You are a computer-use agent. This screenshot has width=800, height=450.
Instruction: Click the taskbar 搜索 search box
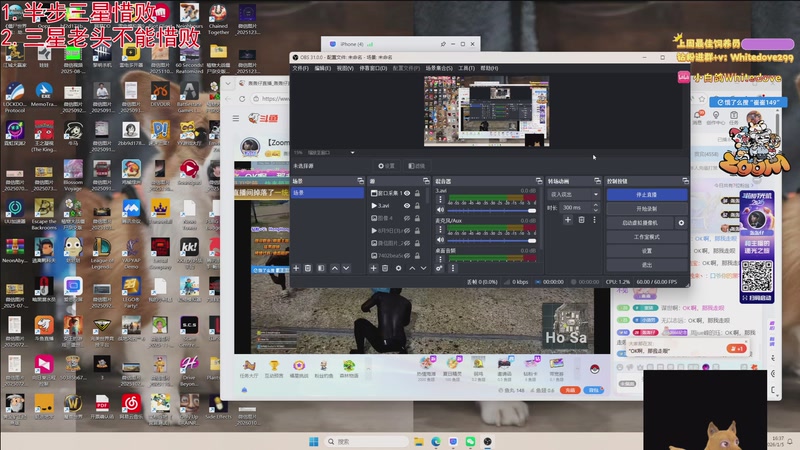tap(367, 441)
